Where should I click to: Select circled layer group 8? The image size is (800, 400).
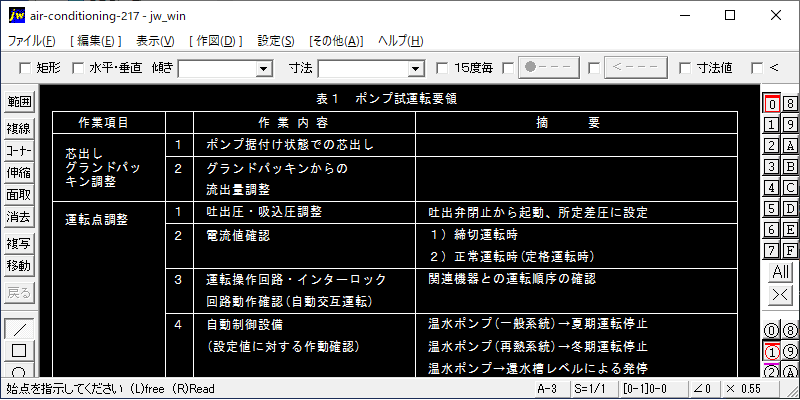click(x=790, y=330)
